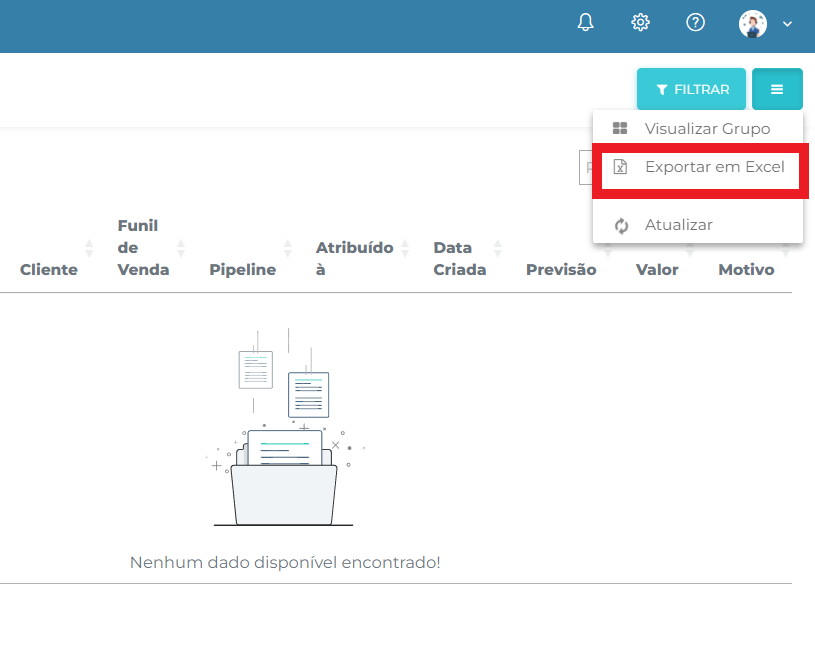Screen dimensions: 815x647
Task: Select Atualizar menu entry
Action: (x=698, y=225)
